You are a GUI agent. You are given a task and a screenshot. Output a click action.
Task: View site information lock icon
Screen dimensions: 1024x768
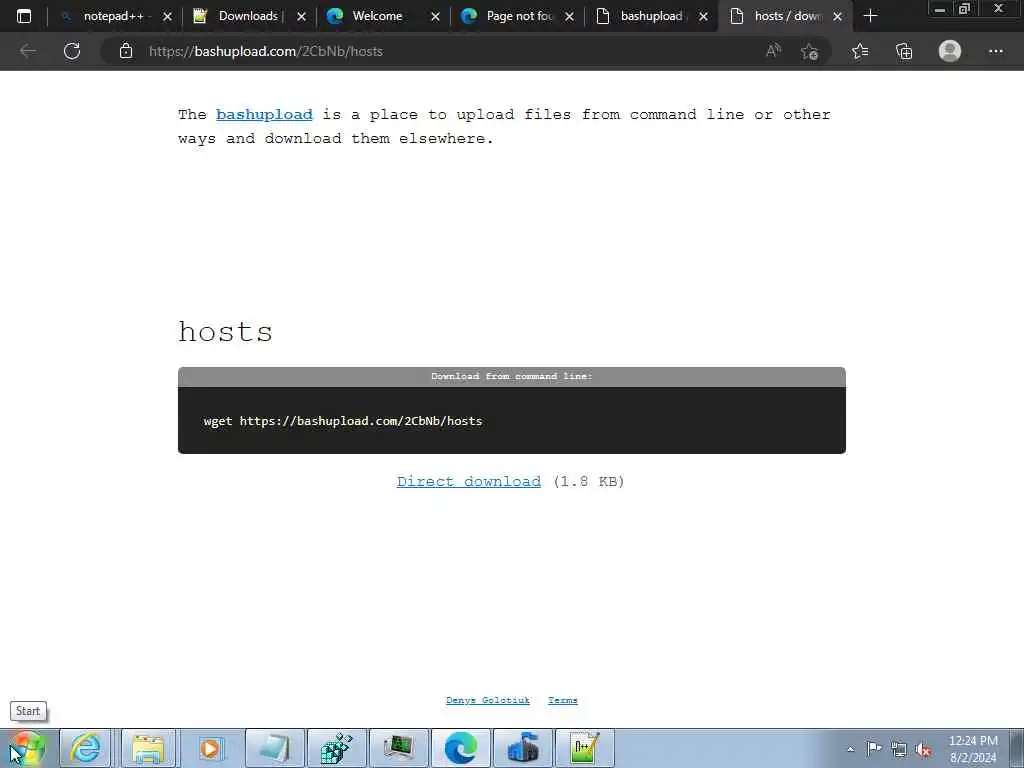point(126,51)
